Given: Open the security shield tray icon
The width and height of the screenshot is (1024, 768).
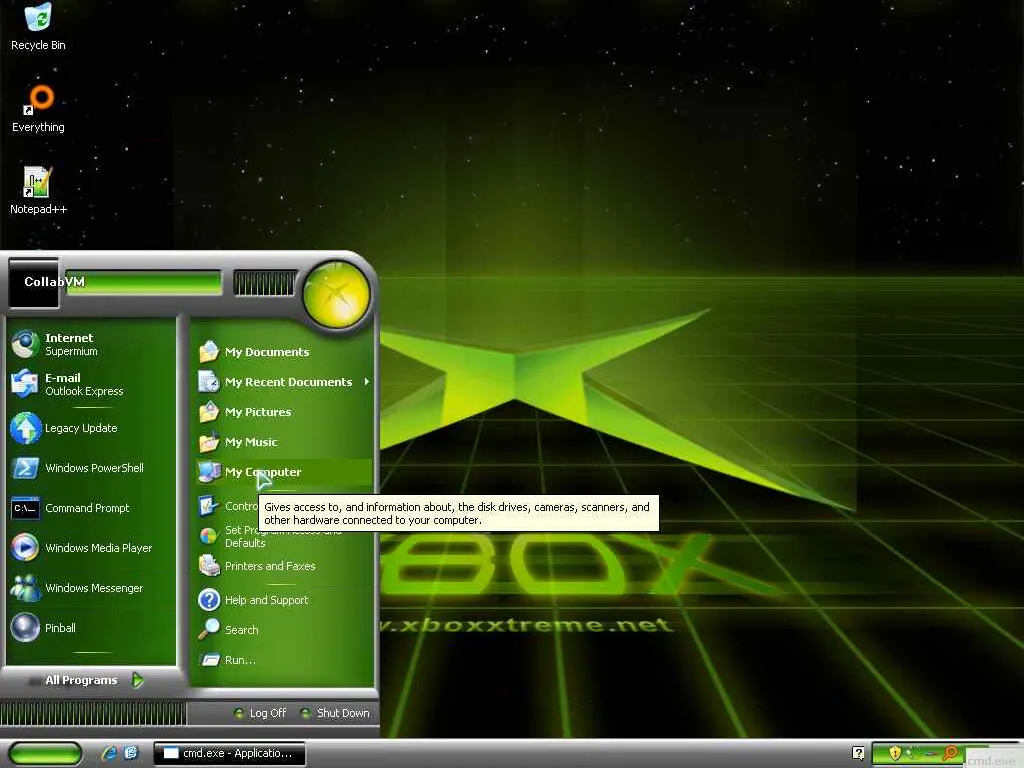Looking at the screenshot, I should click(x=895, y=753).
